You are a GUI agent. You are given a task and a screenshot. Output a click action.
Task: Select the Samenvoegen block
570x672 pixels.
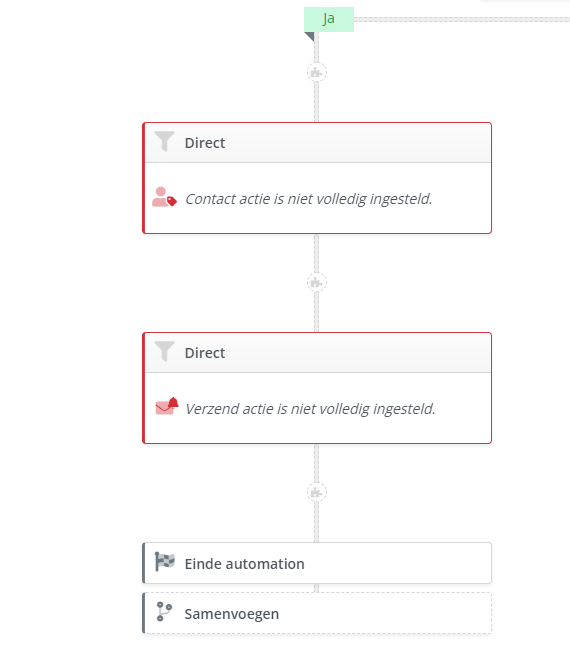(x=317, y=613)
